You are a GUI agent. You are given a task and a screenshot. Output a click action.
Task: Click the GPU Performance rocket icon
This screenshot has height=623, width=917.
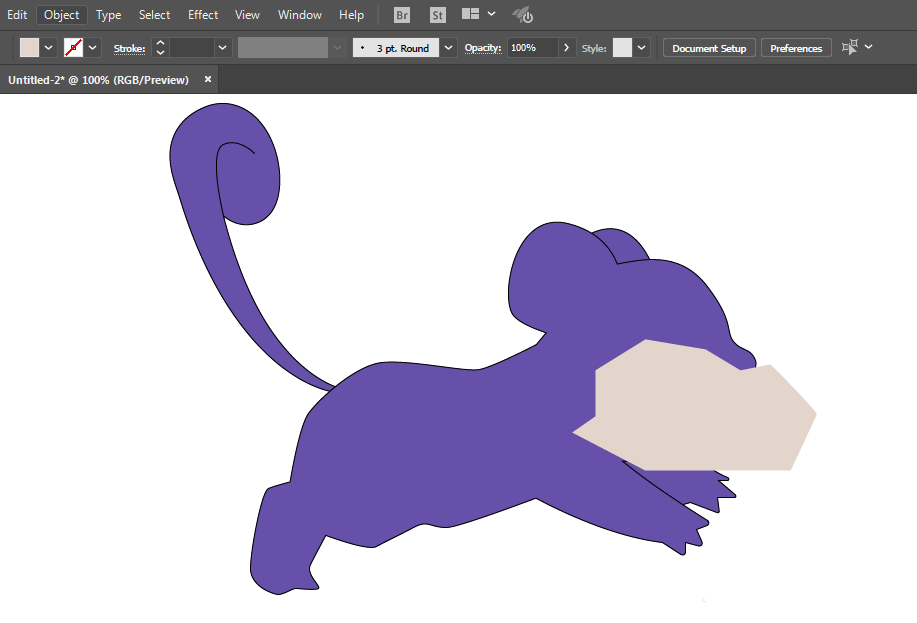522,15
